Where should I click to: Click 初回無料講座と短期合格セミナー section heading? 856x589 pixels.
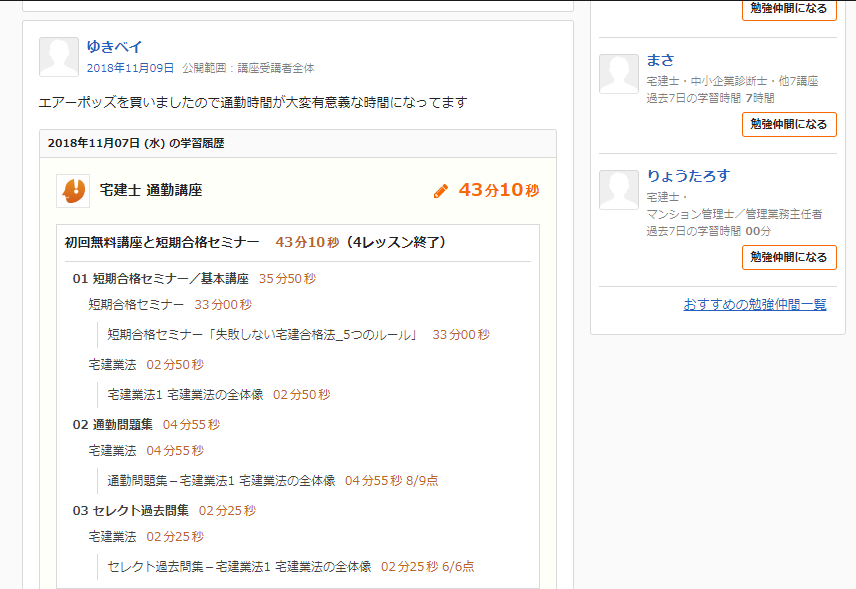pyautogui.click(x=162, y=242)
